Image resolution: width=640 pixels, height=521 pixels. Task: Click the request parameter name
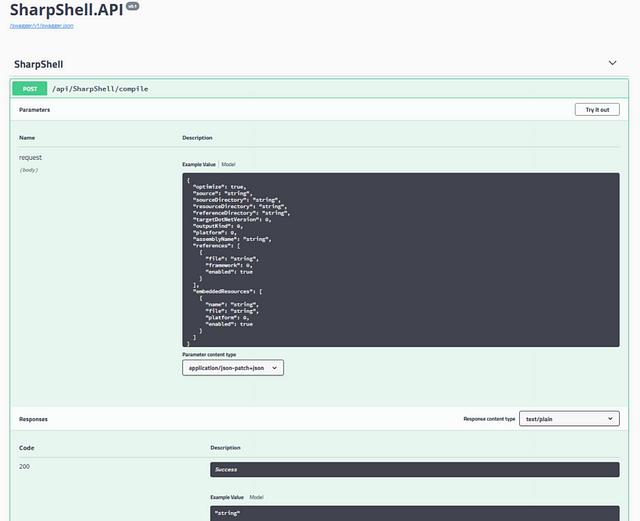[x=30, y=157]
